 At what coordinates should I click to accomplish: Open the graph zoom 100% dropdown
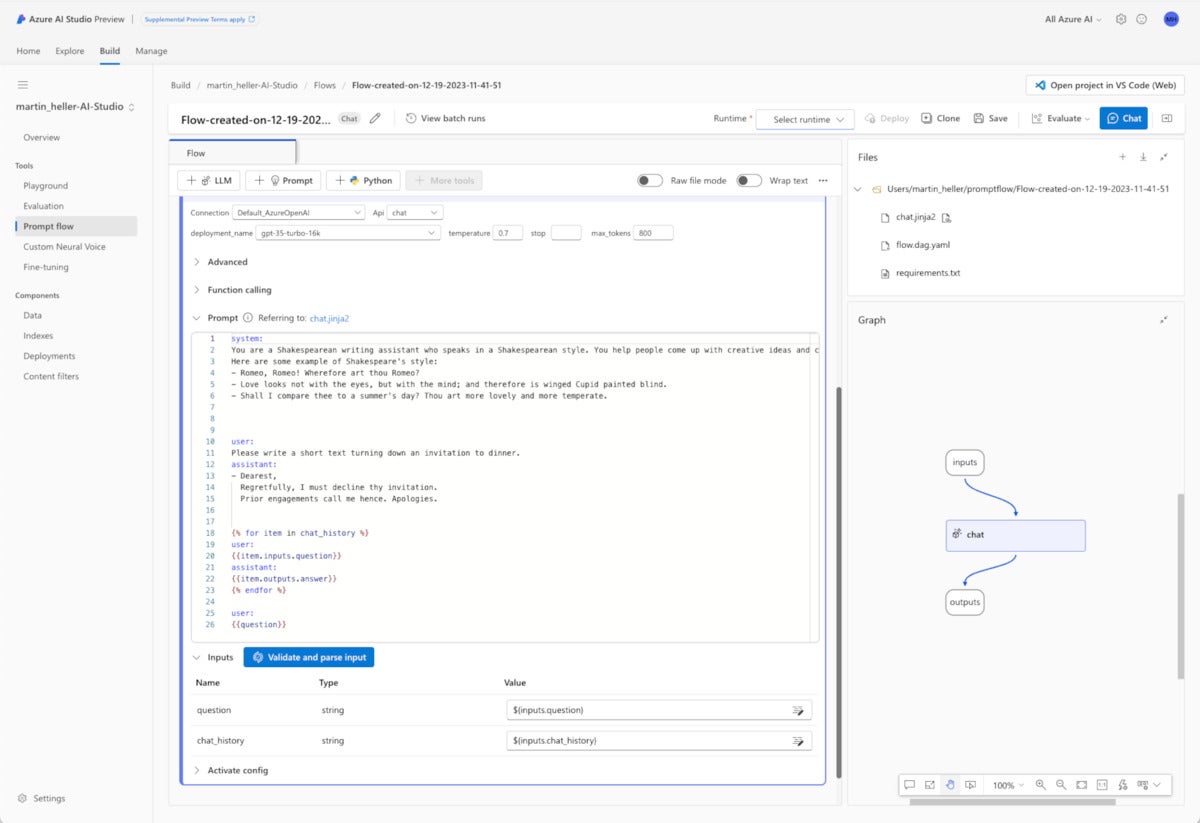point(1007,785)
